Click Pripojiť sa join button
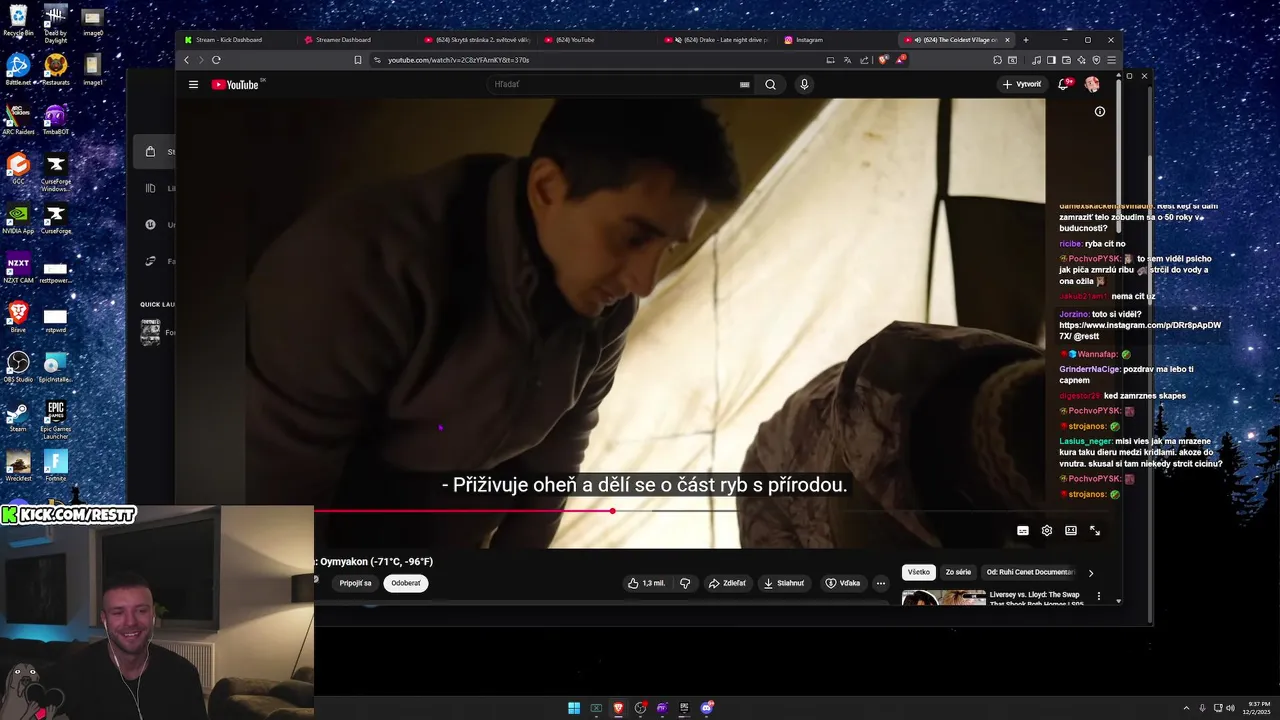This screenshot has height=720, width=1280. 355,583
